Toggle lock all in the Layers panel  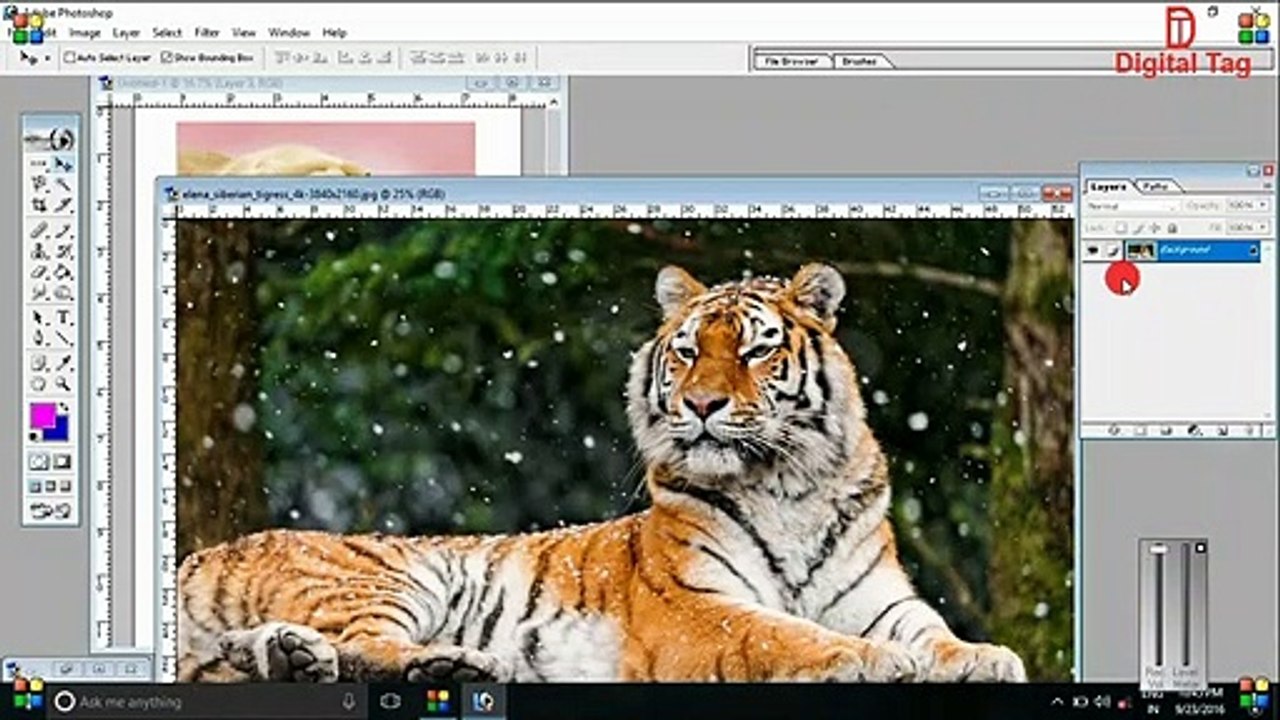click(1172, 228)
